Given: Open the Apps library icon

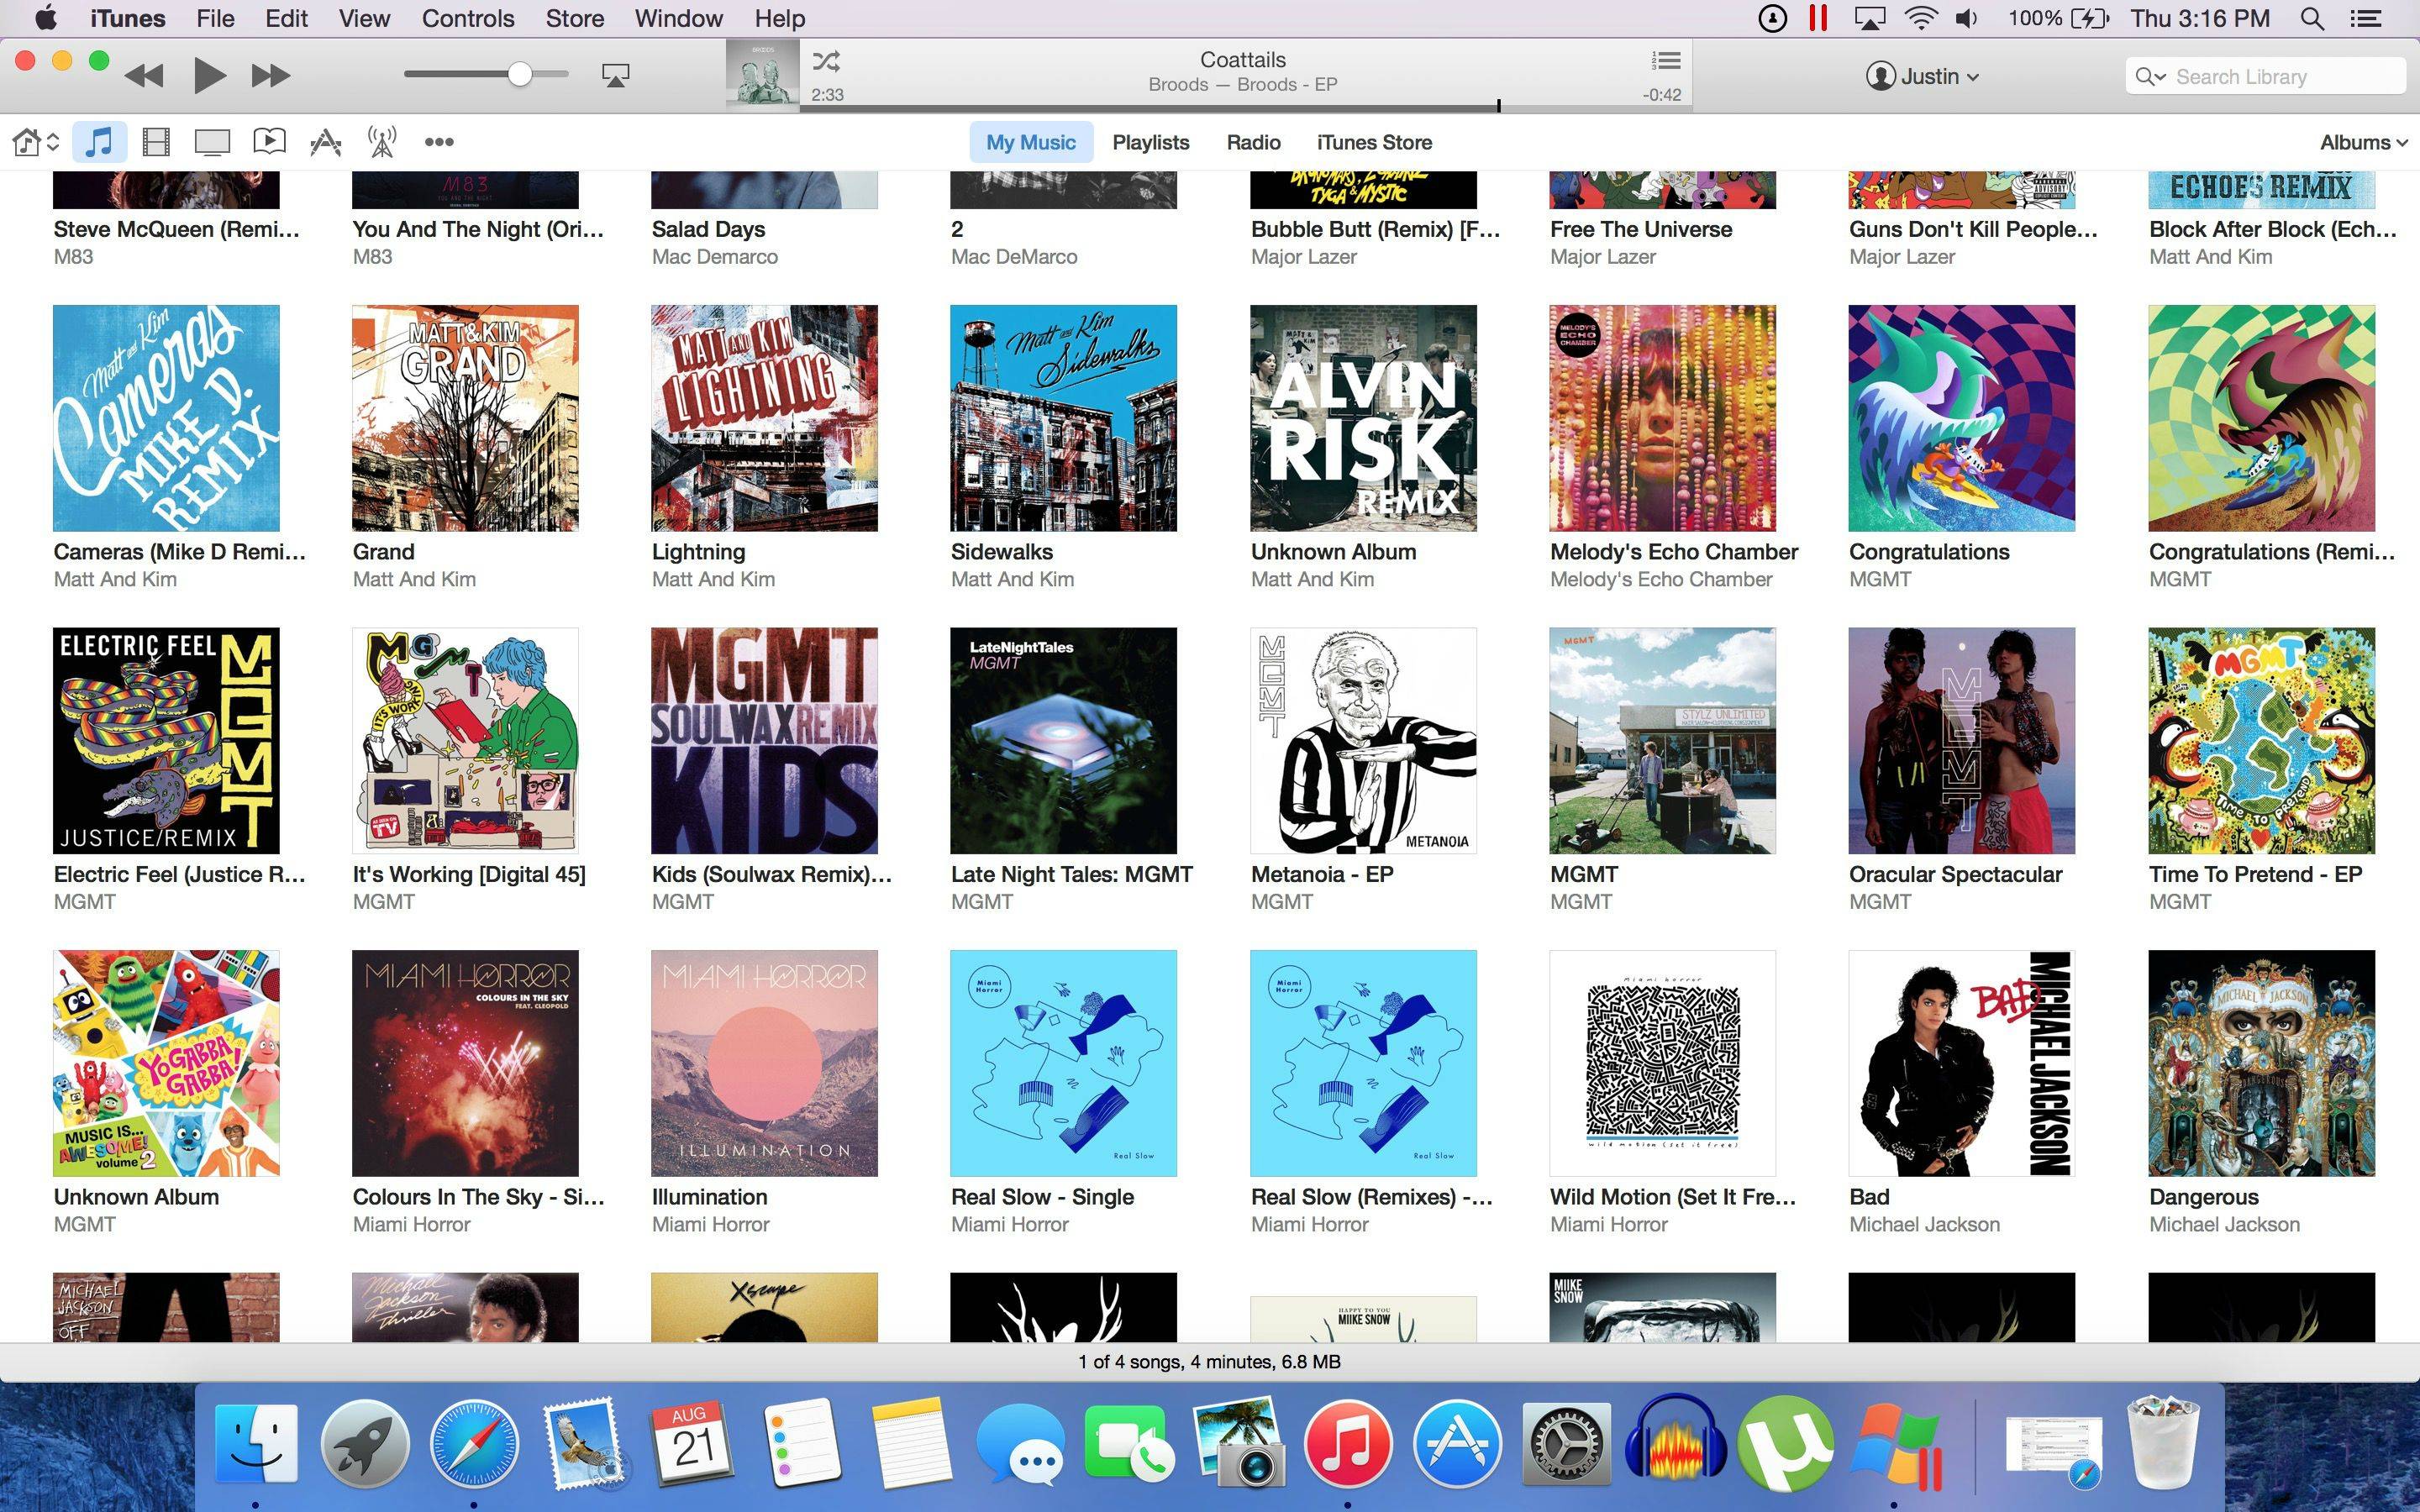Looking at the screenshot, I should 325,142.
